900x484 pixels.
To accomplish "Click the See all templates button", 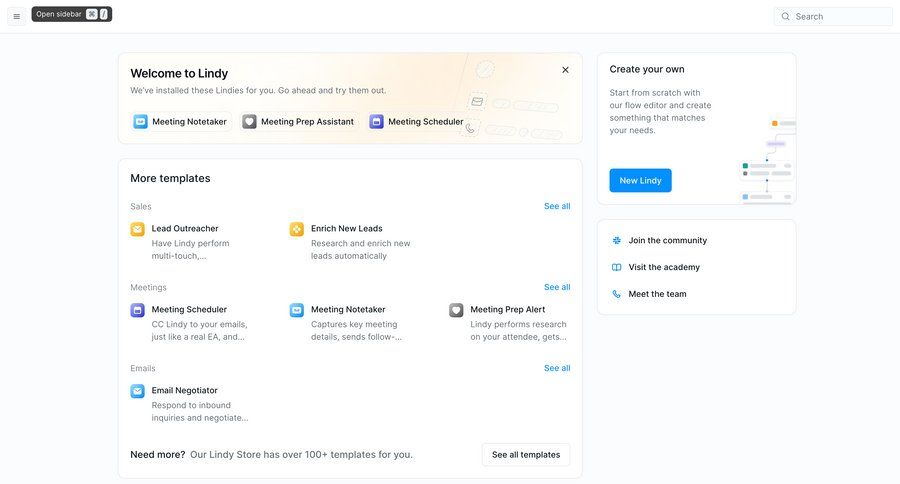I will (x=526, y=455).
